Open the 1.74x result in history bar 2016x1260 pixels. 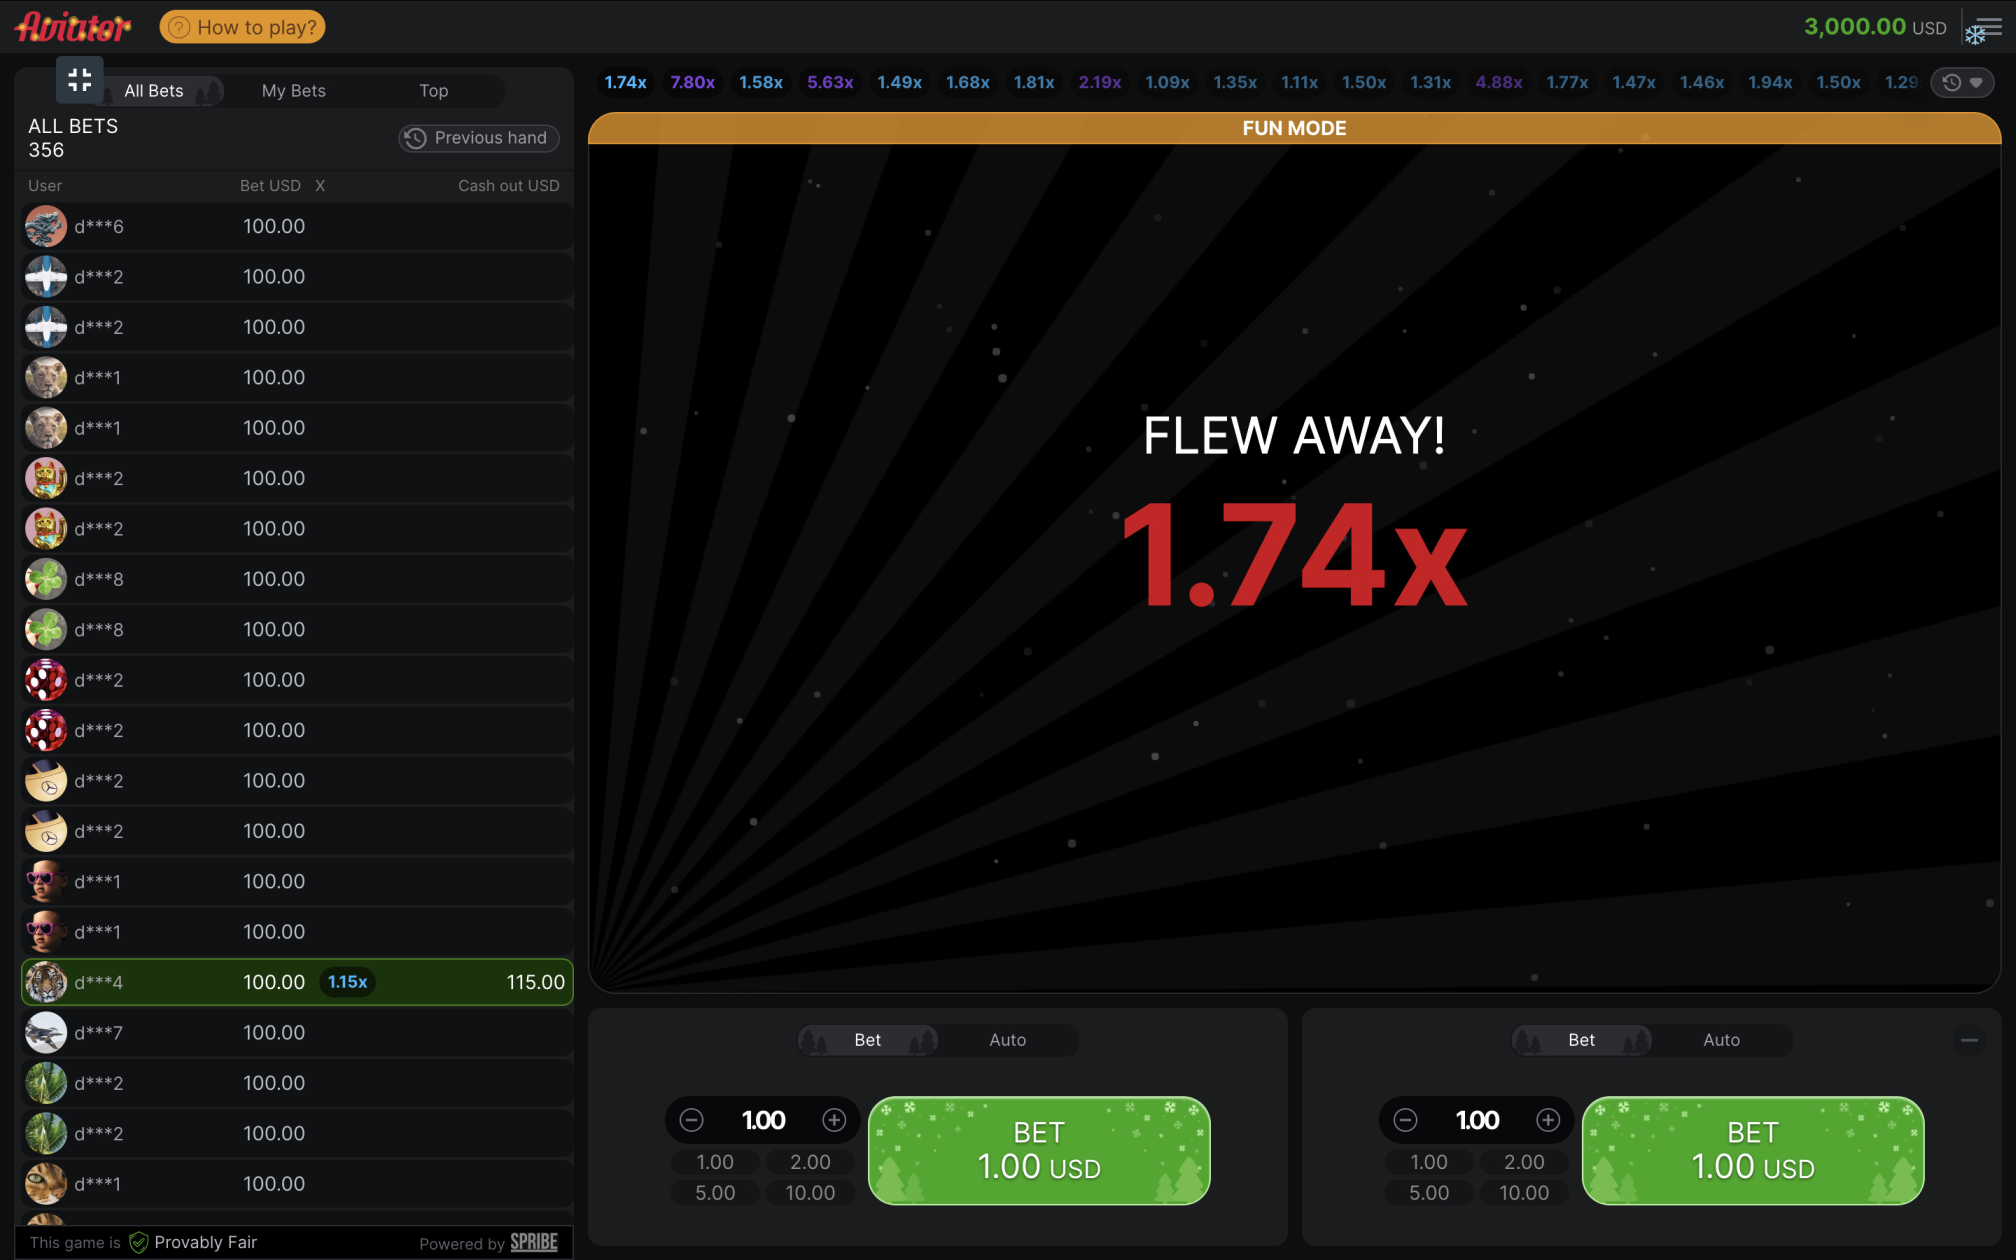tap(626, 83)
